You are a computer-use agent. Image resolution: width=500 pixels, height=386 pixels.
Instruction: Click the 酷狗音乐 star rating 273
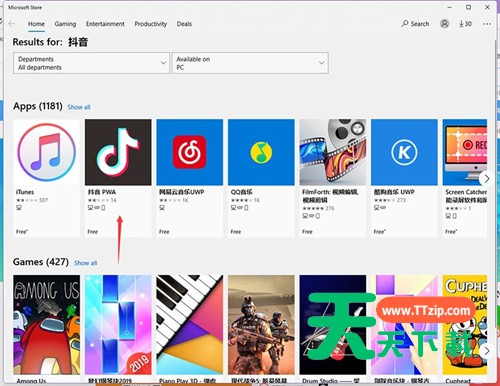(390, 200)
